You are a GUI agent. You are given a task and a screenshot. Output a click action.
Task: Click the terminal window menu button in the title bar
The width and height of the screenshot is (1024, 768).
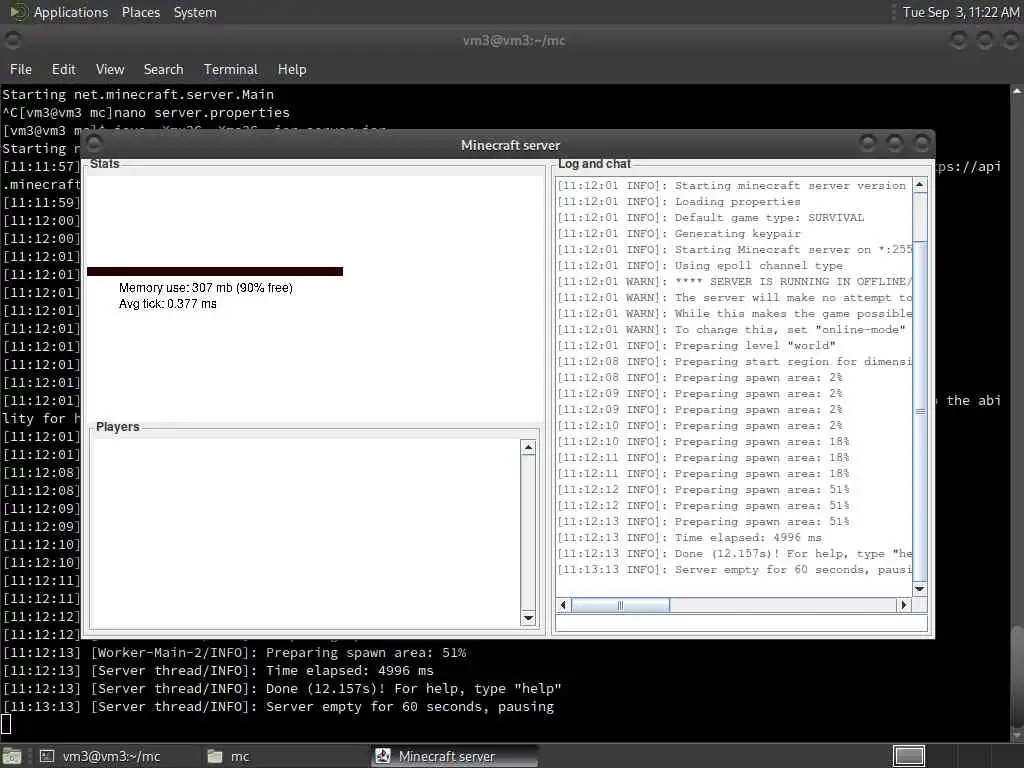point(12,40)
